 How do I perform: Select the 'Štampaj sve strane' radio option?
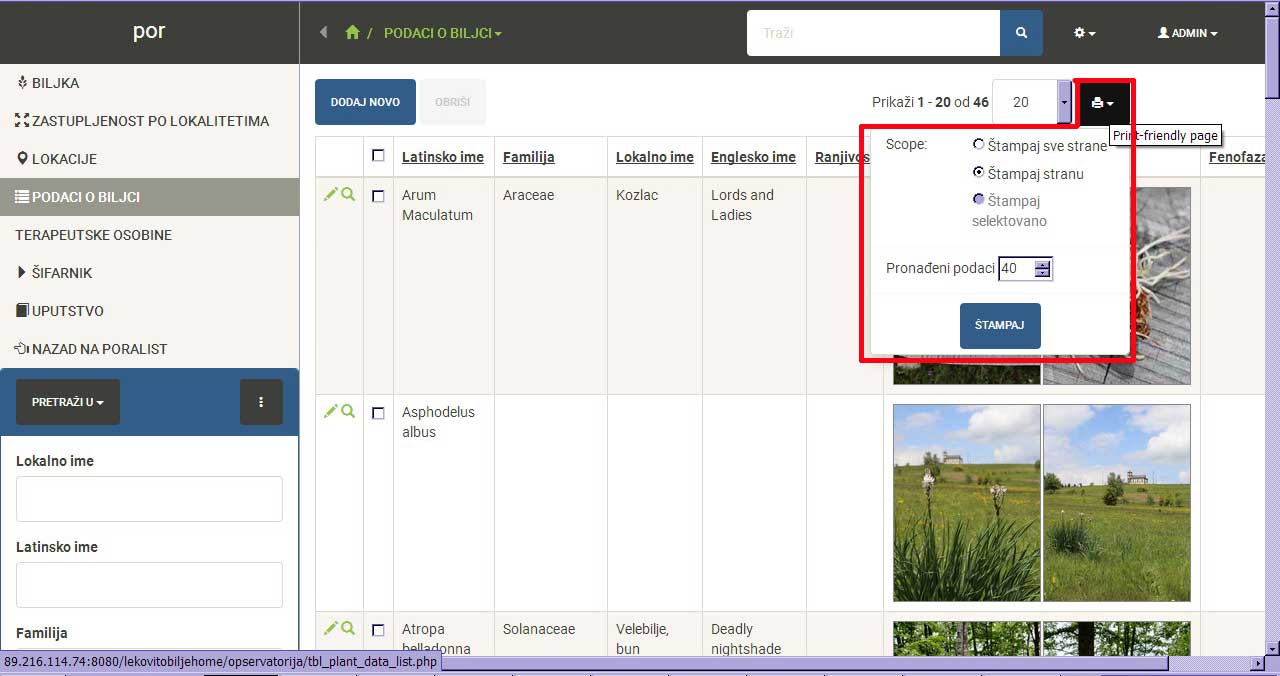point(979,145)
